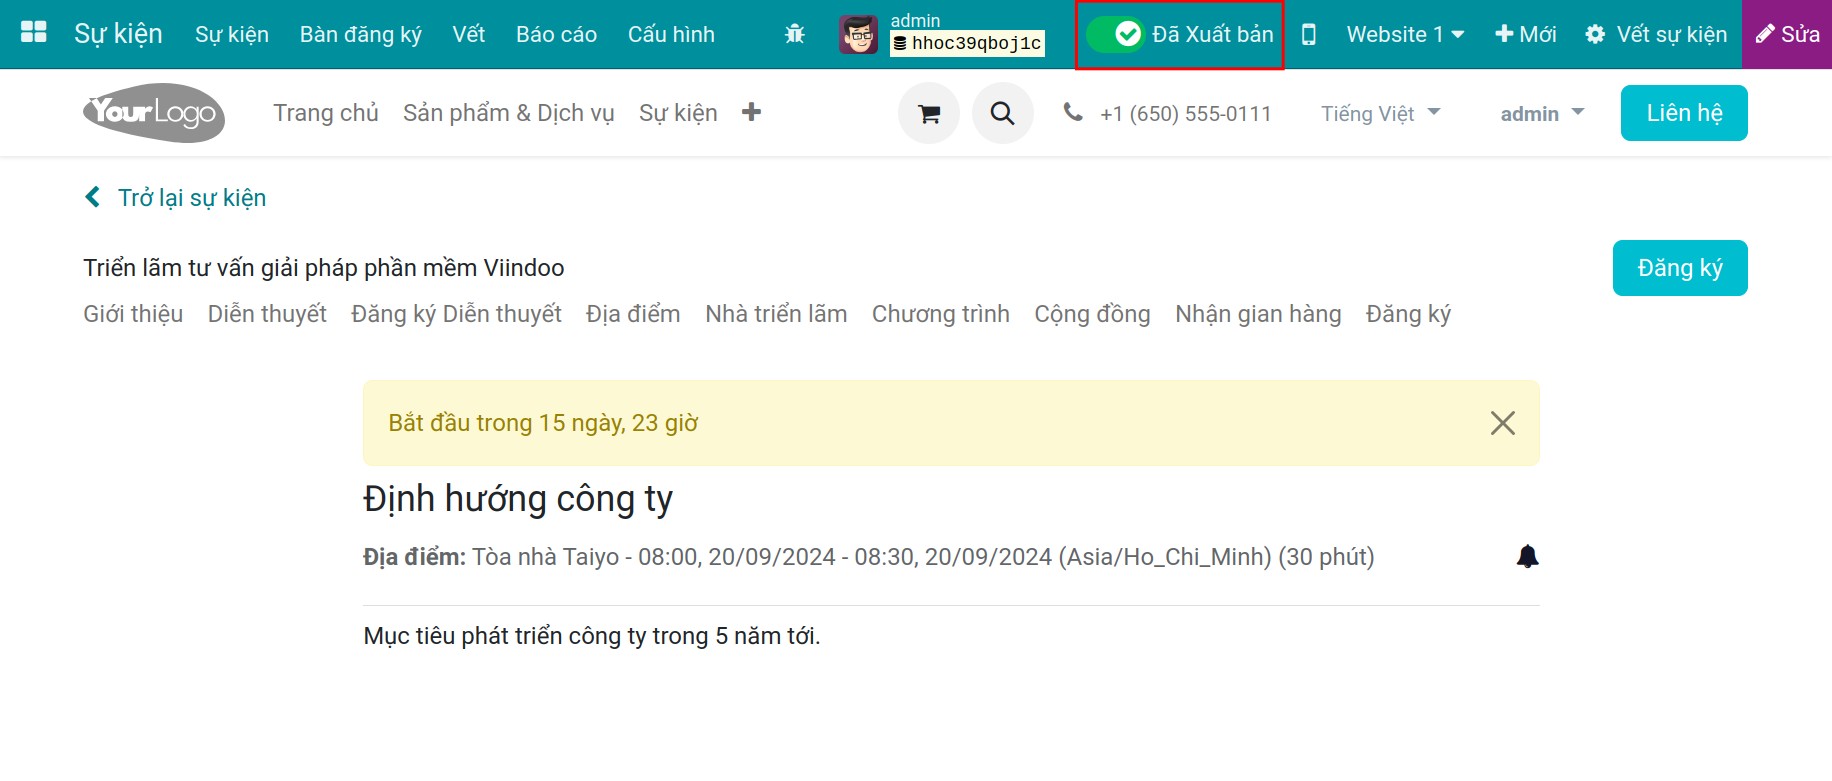Open the Địa điểm tab
The height and width of the screenshot is (781, 1832).
(633, 314)
